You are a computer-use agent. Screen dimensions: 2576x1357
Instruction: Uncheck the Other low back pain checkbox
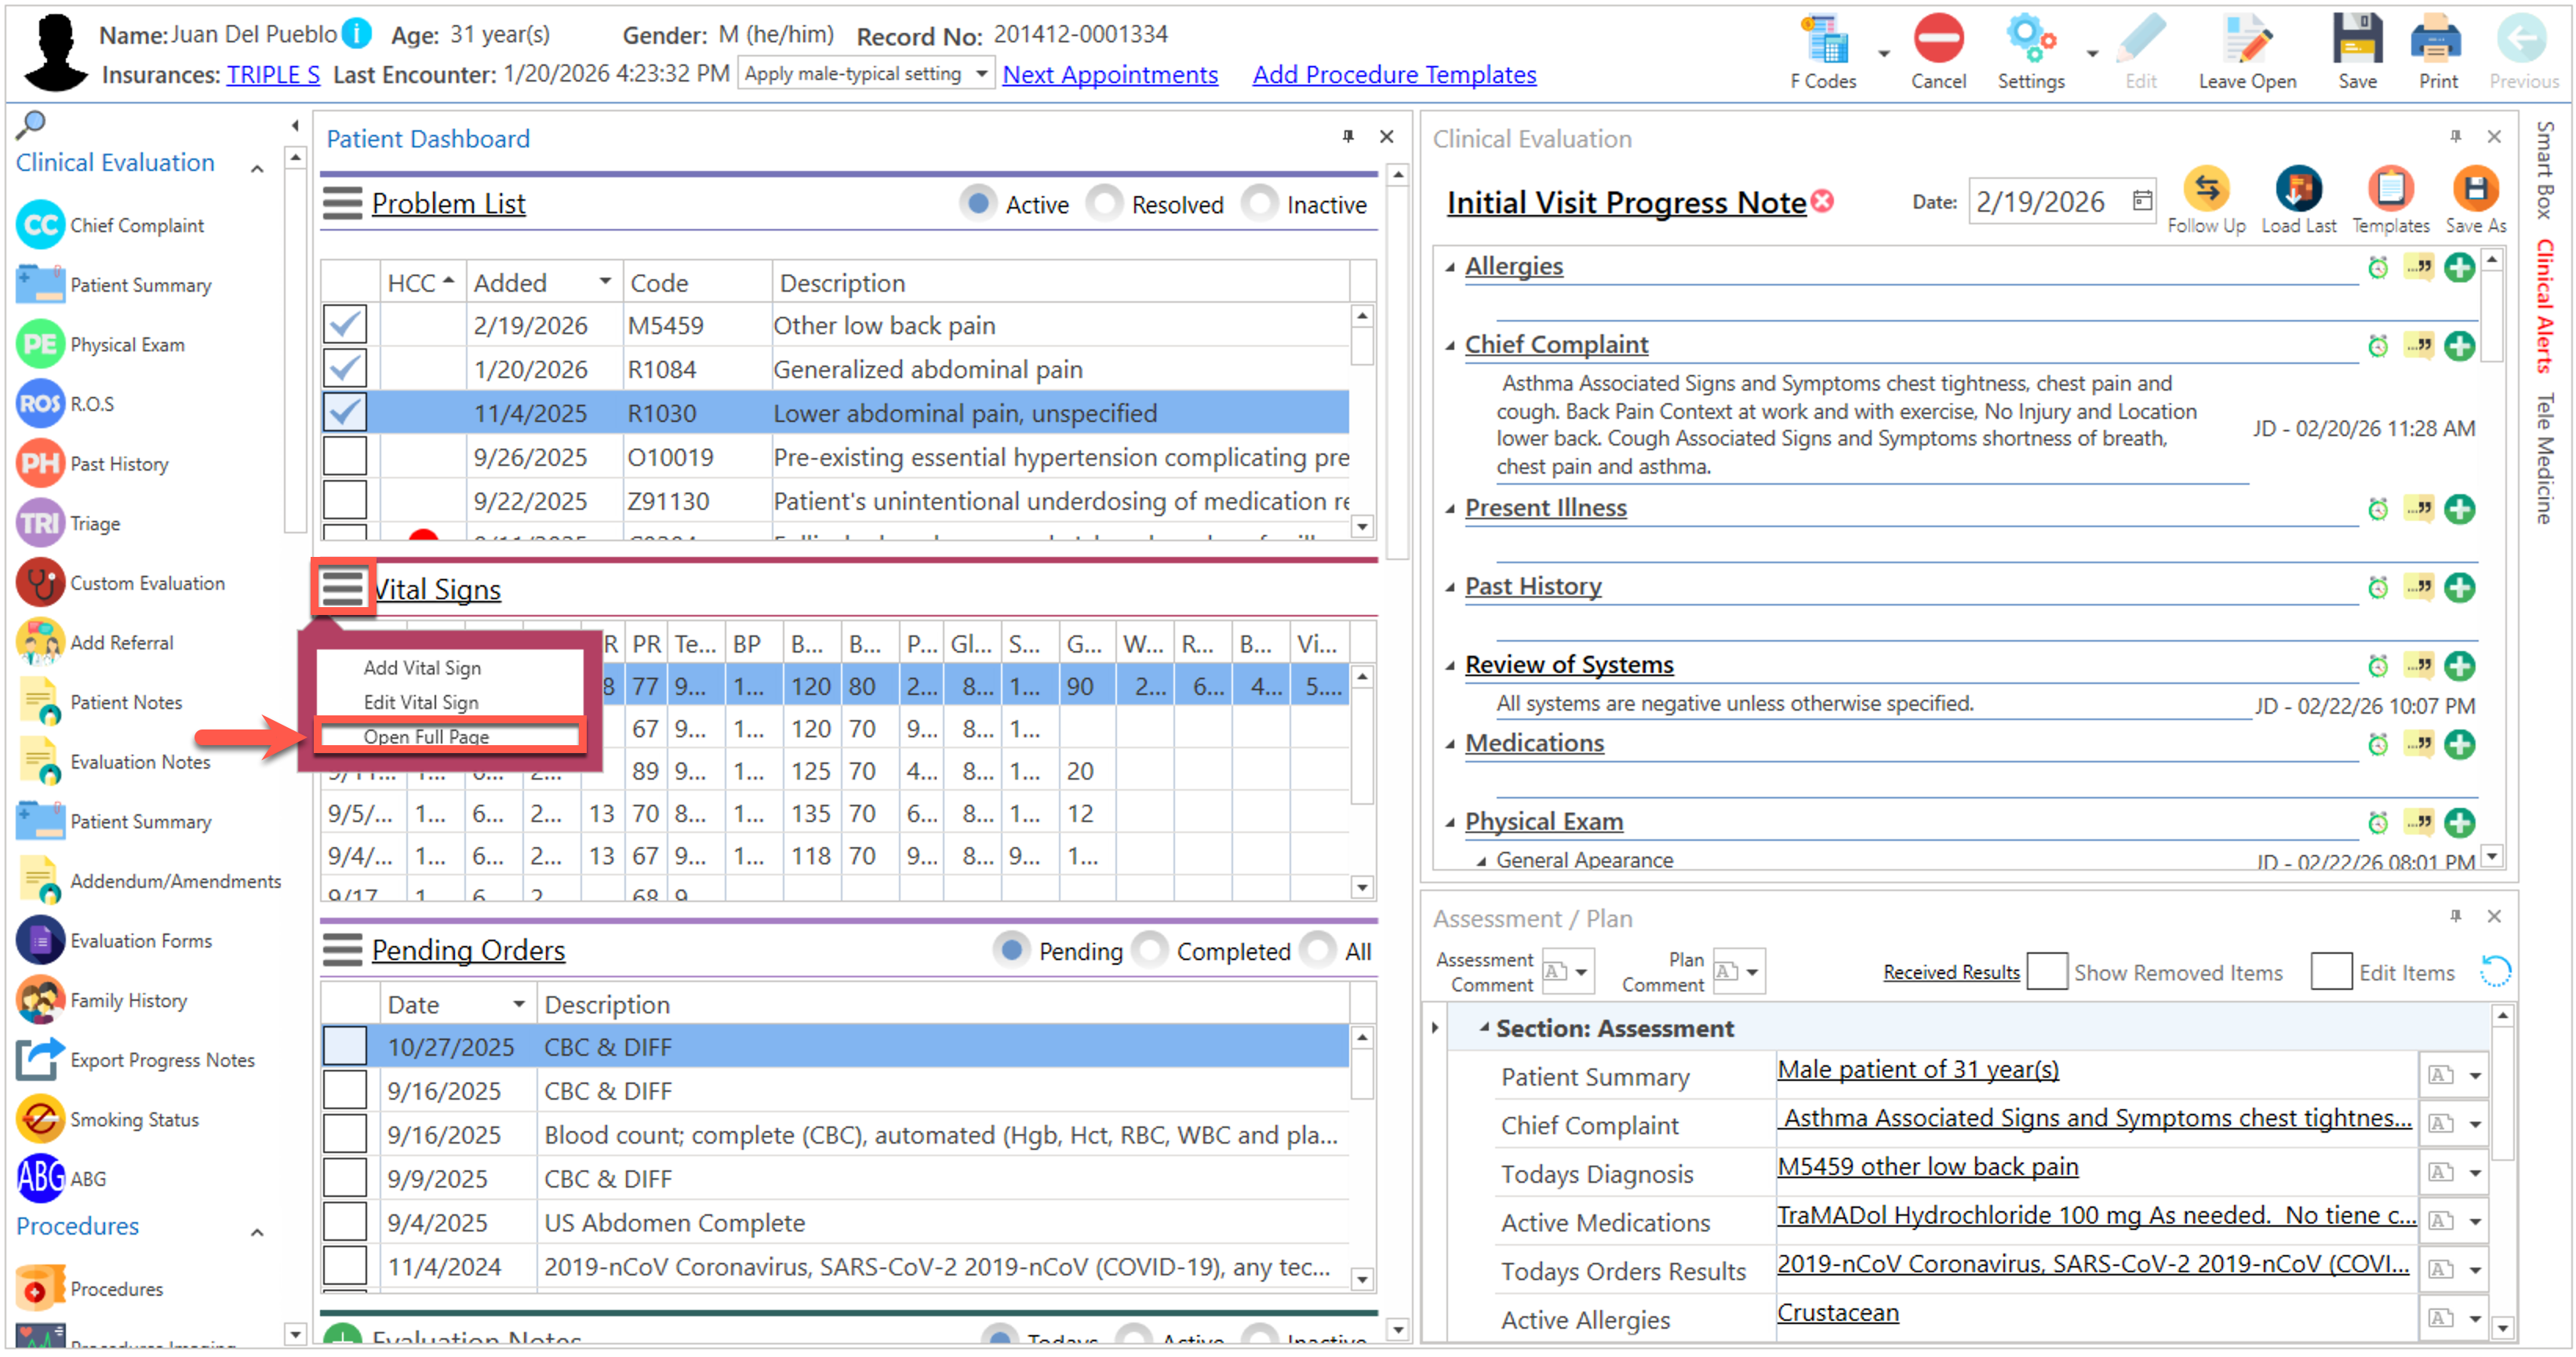(345, 325)
